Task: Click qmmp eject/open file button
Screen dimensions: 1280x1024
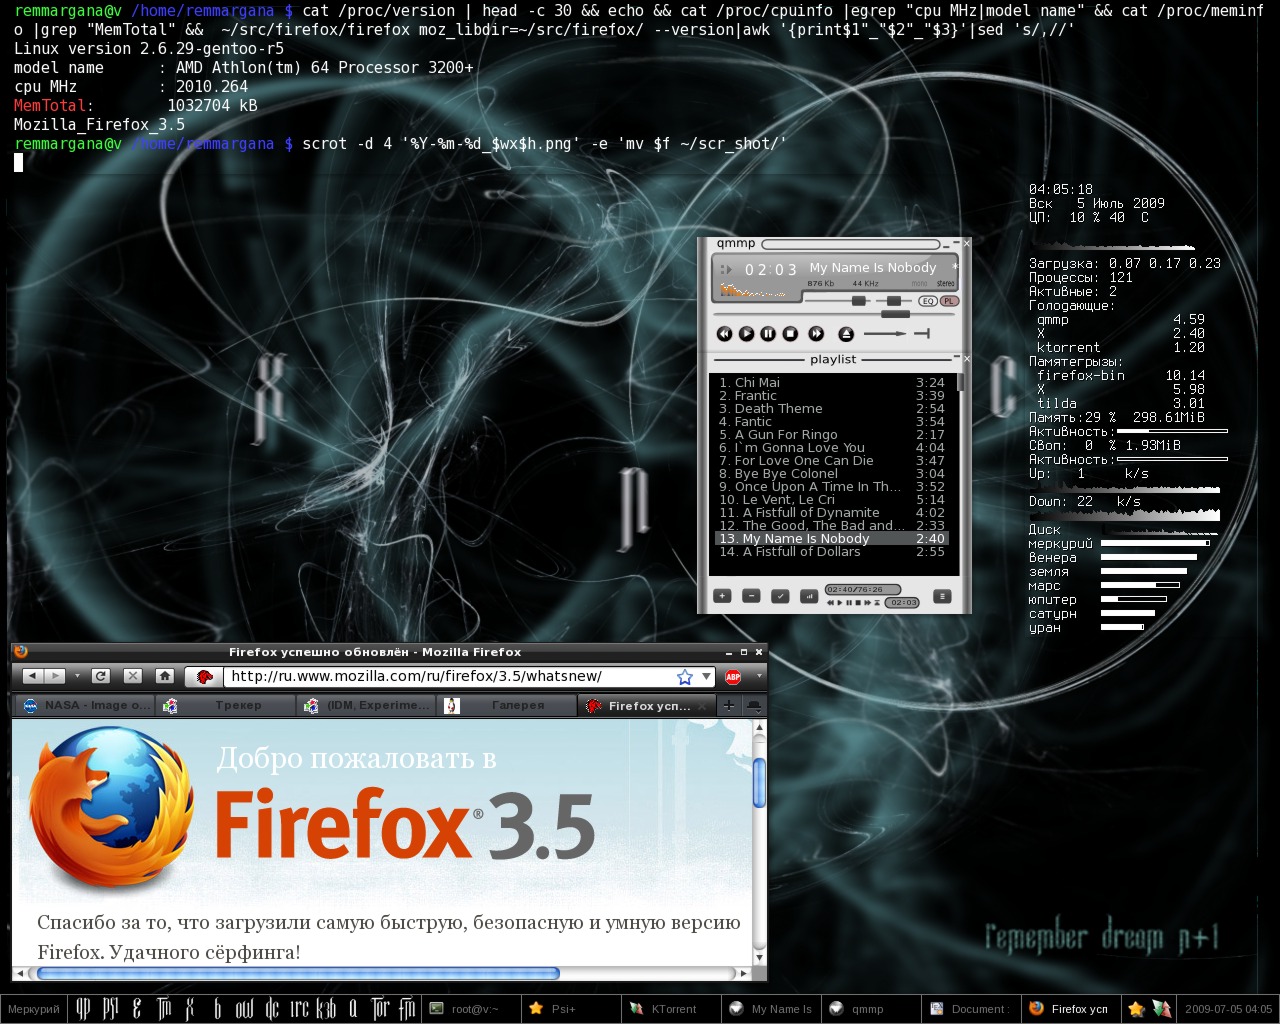Action: click(x=846, y=334)
